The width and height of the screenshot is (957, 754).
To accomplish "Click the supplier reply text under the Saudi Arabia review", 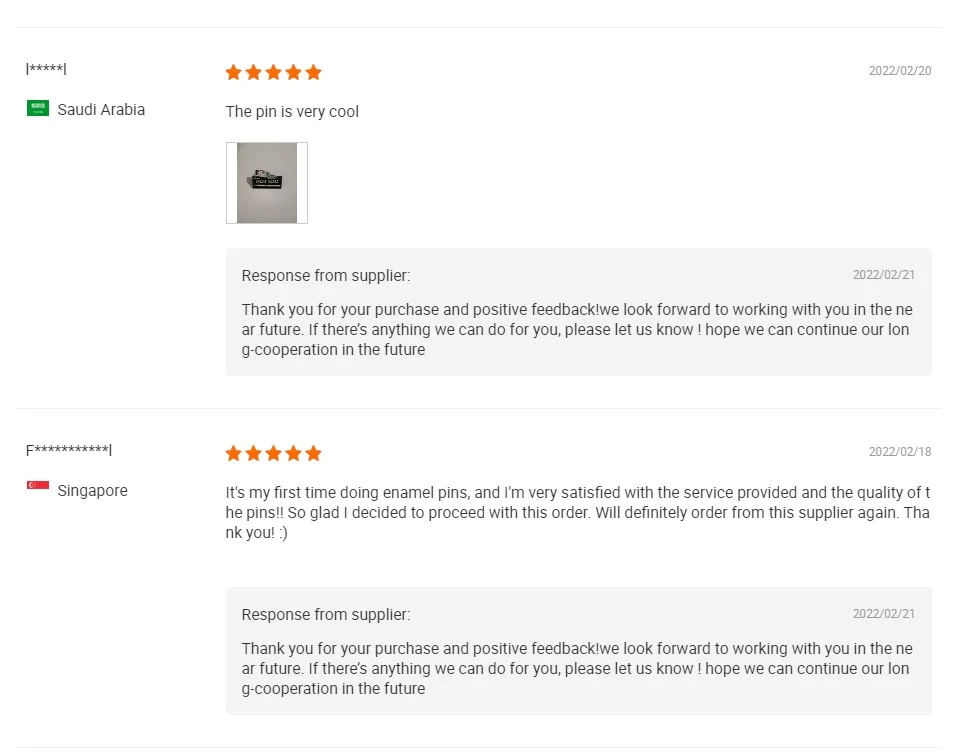I will [577, 330].
